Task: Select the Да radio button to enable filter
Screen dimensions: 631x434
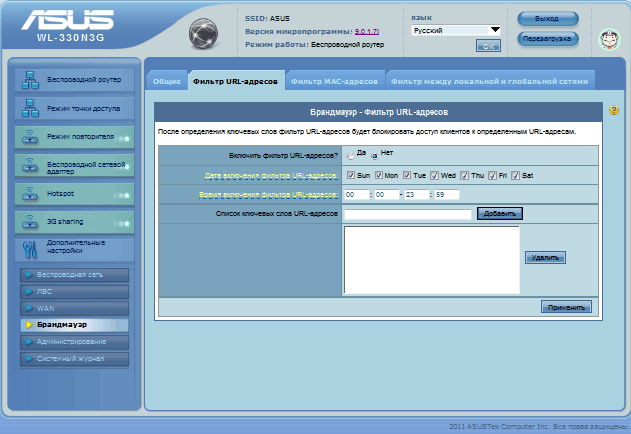Action: pos(350,155)
